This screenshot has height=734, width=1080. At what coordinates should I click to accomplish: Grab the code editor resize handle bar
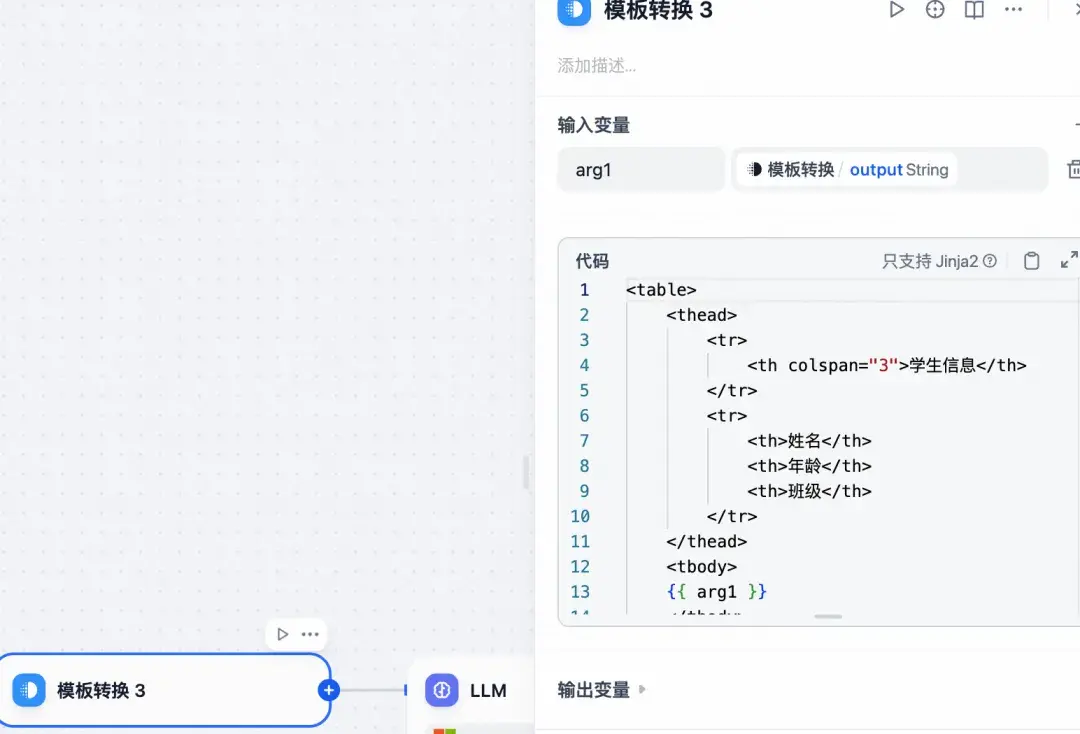coord(828,617)
